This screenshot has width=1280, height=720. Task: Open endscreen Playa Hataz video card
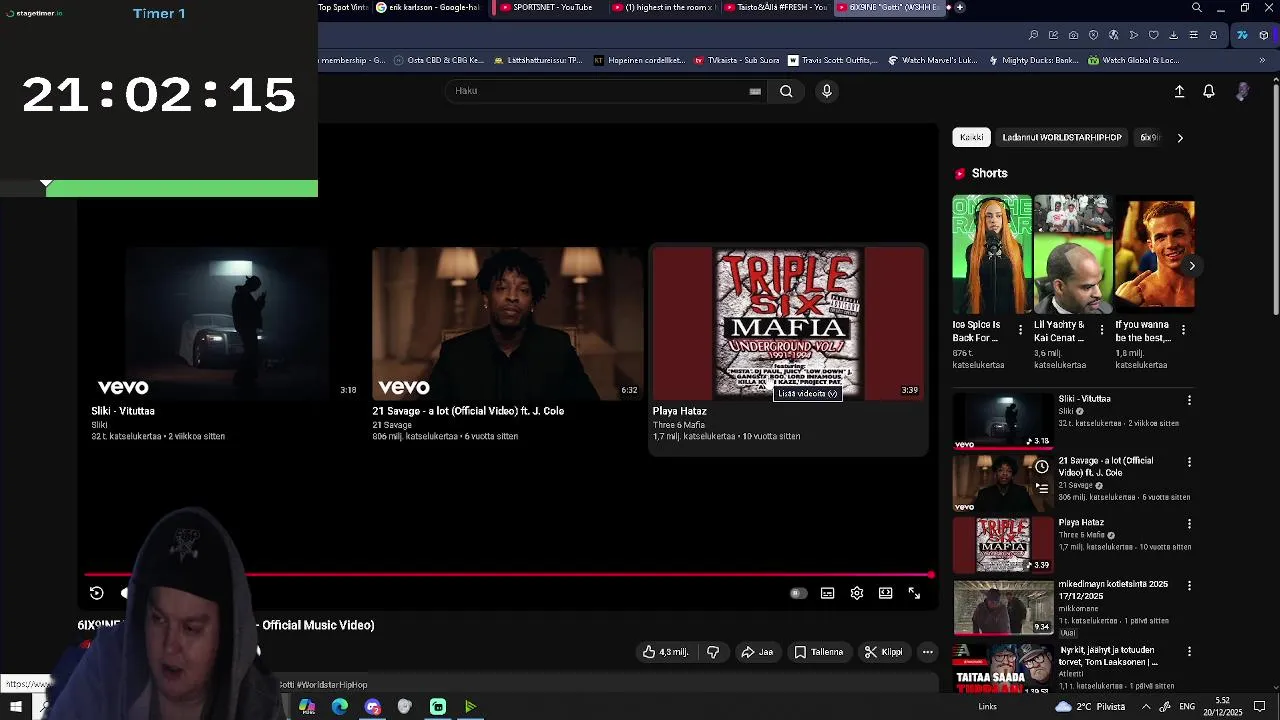coord(788,348)
